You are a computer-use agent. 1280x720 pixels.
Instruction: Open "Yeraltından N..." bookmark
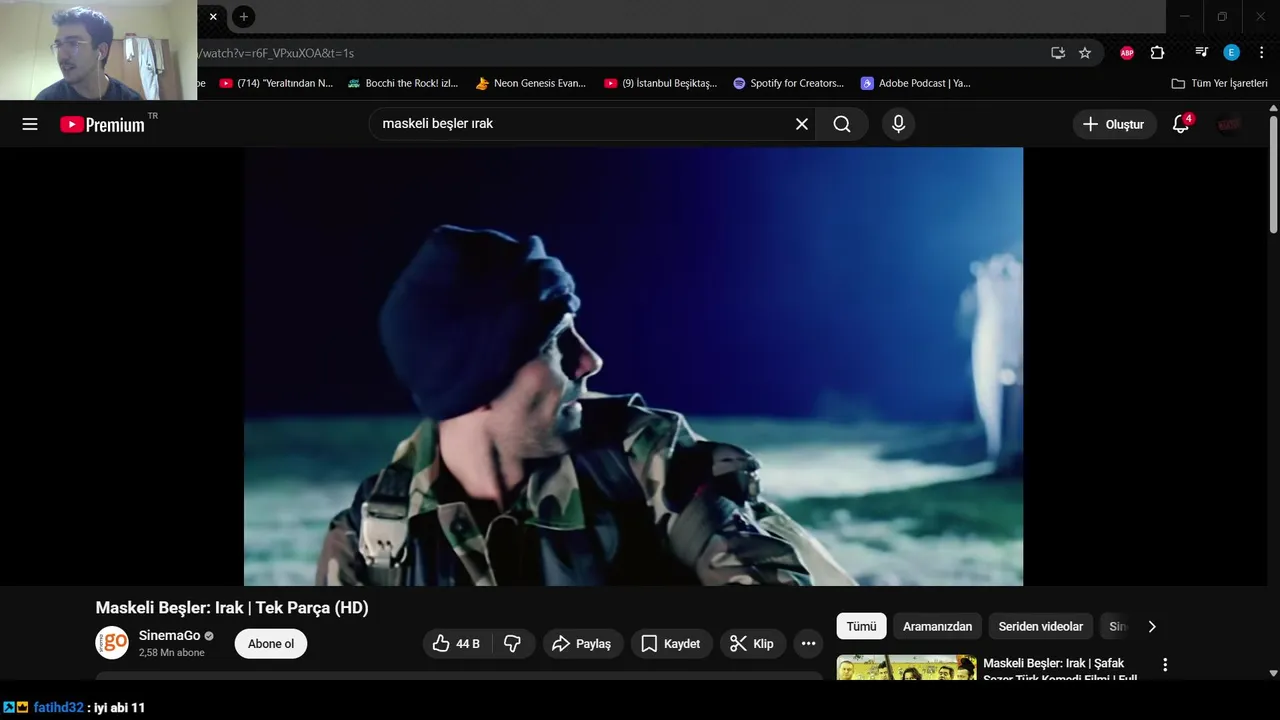pyautogui.click(x=276, y=84)
